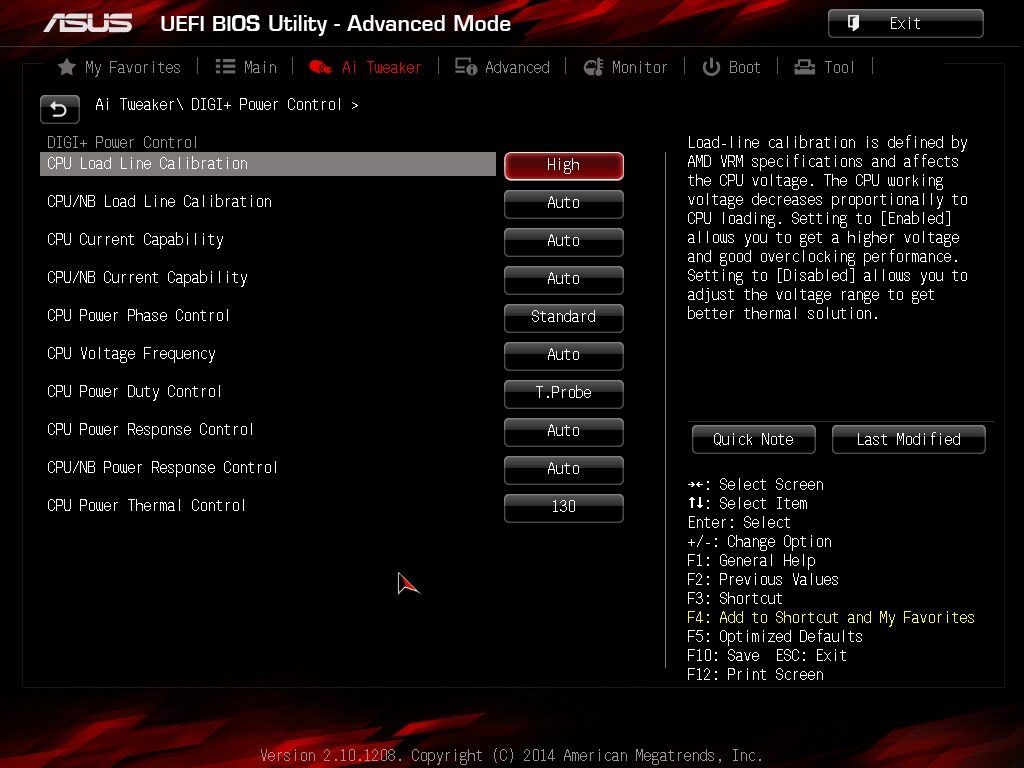Select the CPU Power Phase Control label

tap(138, 315)
